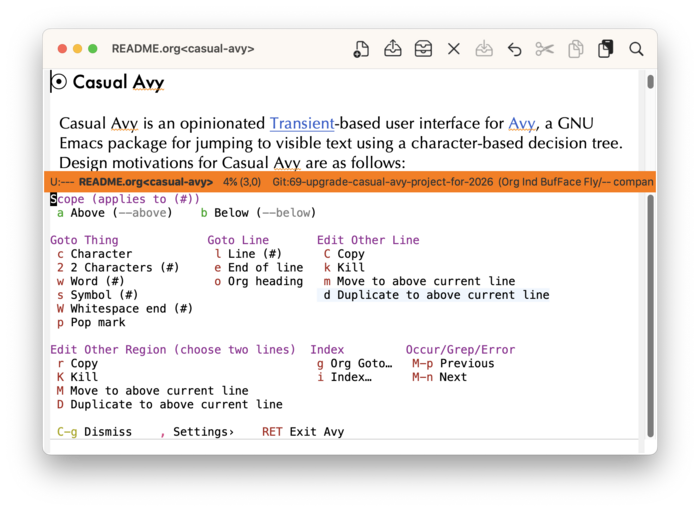Open the Transient hyperlink
The image size is (700, 511).
click(302, 123)
